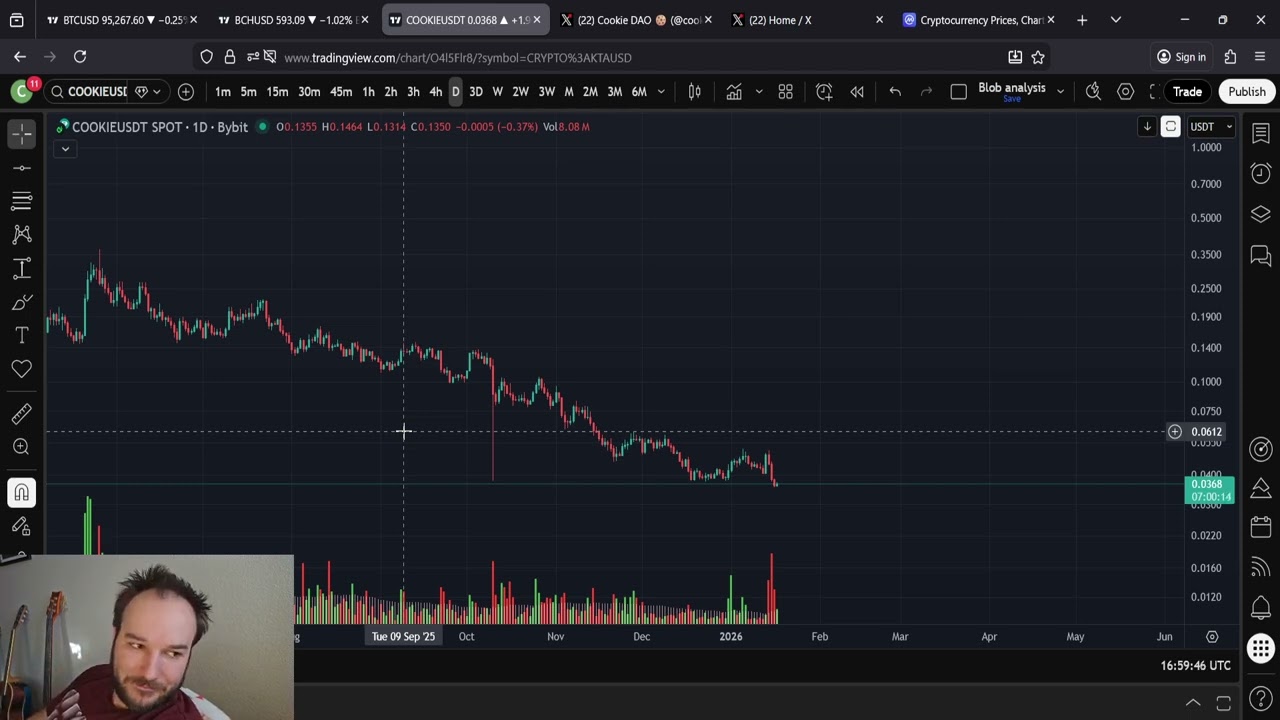1280x720 pixels.
Task: Open the forecasting and measurement tools
Action: (22, 268)
